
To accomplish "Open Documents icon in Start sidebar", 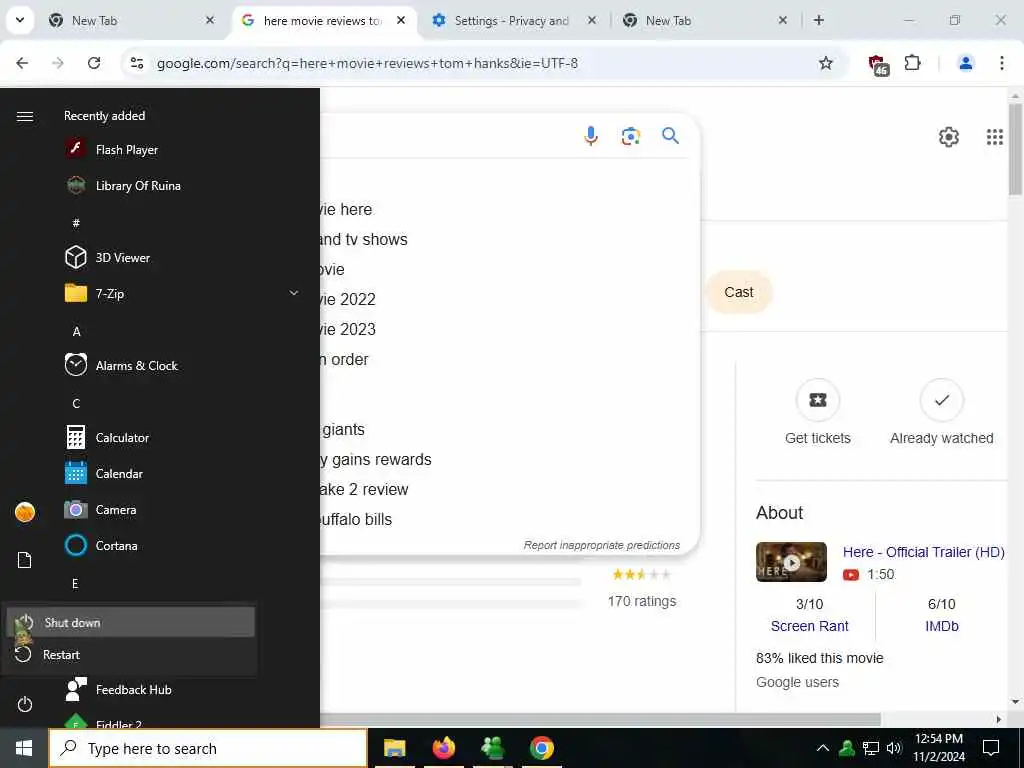I will tap(25, 560).
